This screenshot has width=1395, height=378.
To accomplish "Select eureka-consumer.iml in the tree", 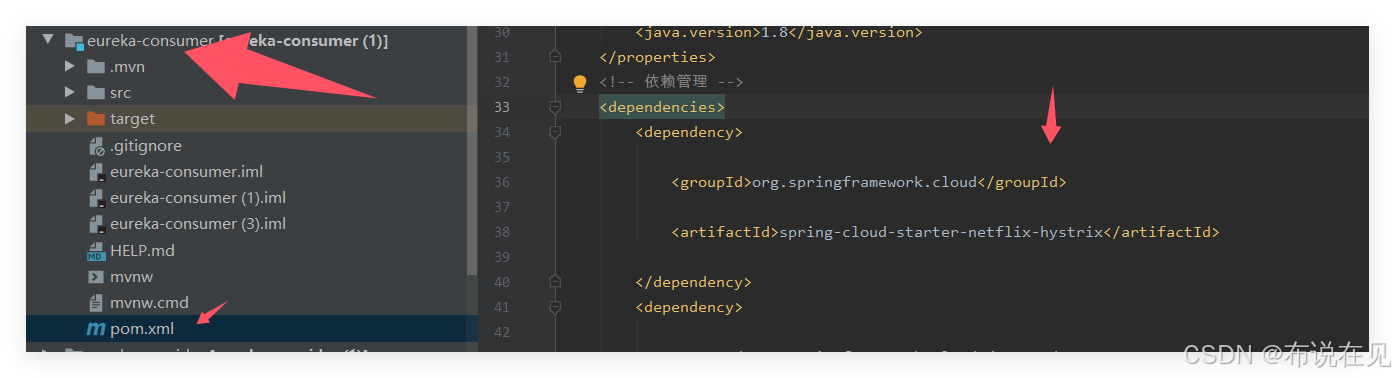I will (x=186, y=172).
